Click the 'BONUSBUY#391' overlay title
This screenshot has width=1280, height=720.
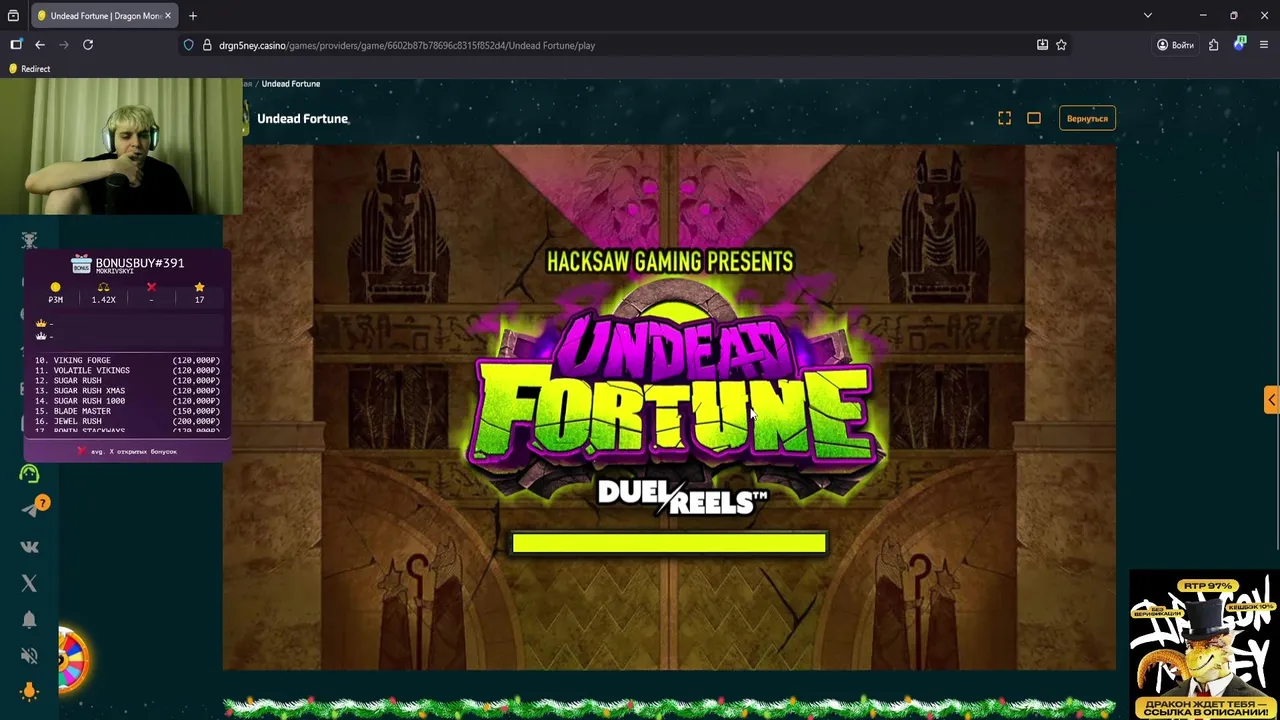click(140, 263)
